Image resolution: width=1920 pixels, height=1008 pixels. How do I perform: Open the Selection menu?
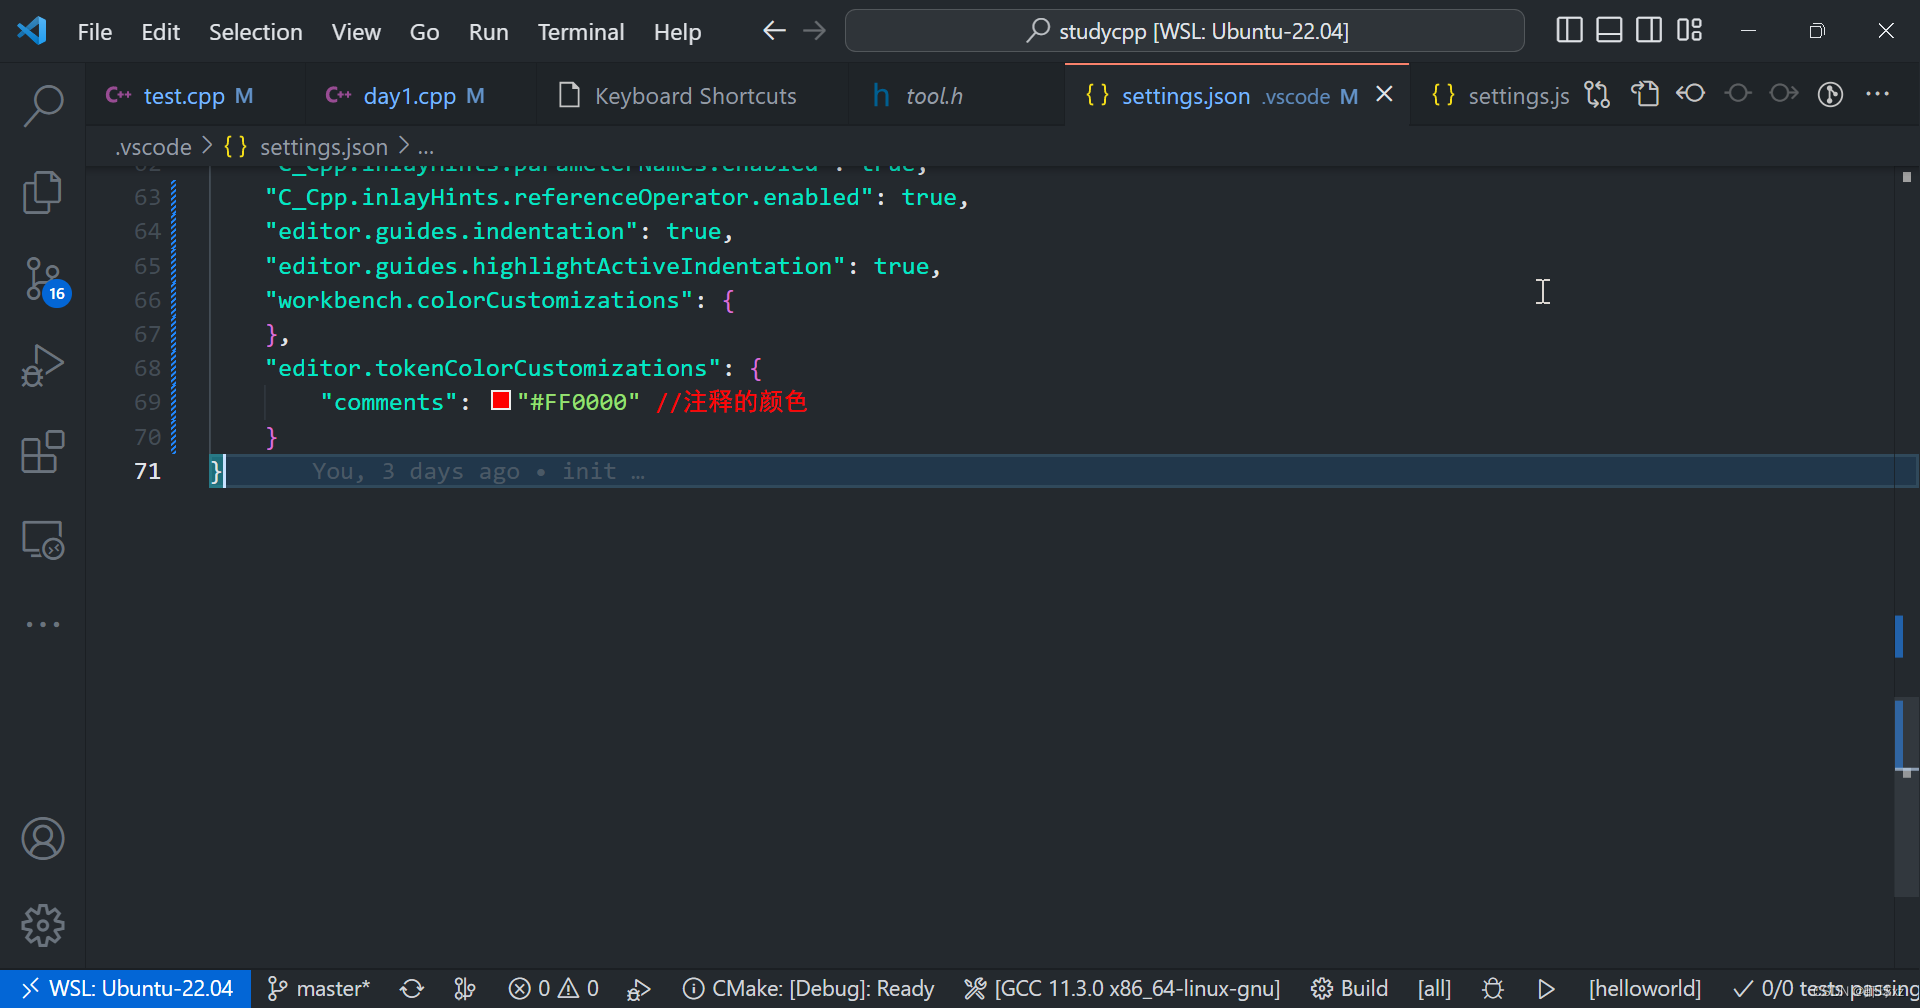click(255, 32)
